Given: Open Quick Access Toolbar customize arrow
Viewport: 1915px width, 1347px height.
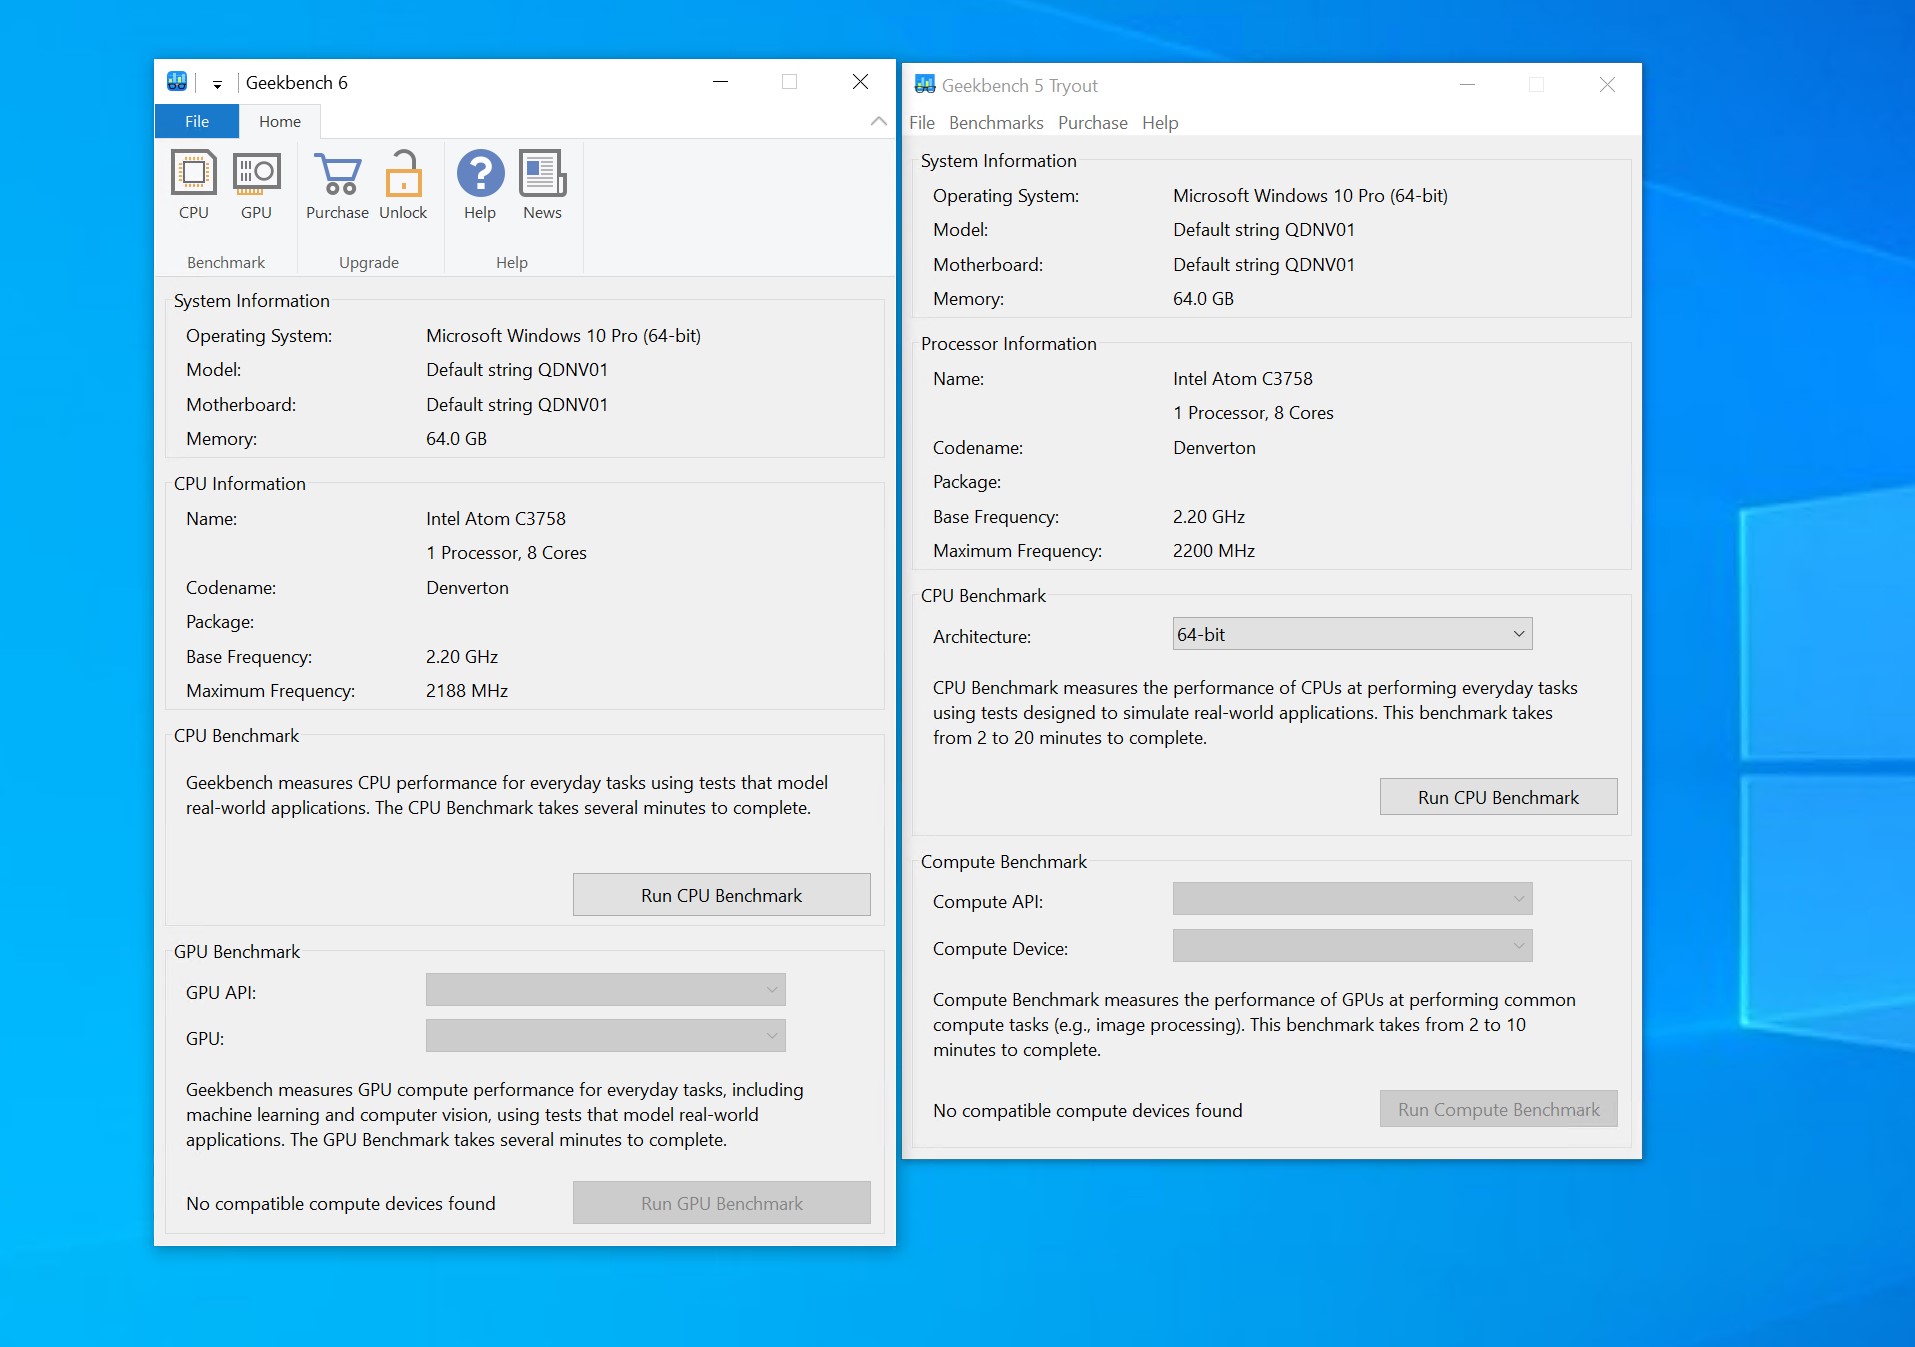Looking at the screenshot, I should (x=217, y=84).
